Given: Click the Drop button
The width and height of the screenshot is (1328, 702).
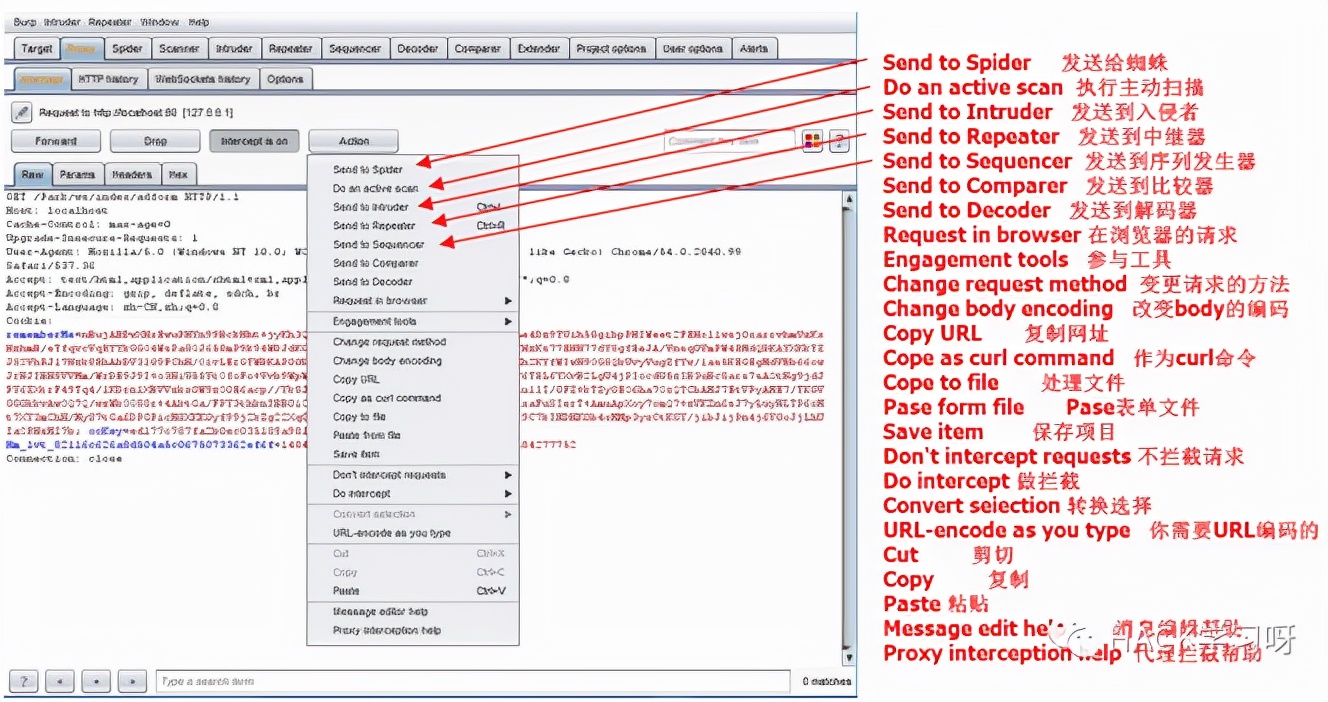Looking at the screenshot, I should (155, 141).
